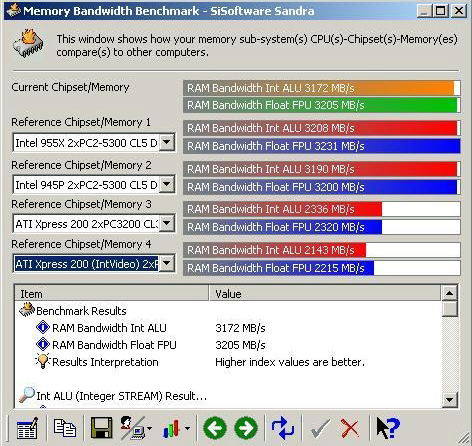Click the green Float FPU 3205 MB/s bar
Screen dimensions: 472x446
[322, 105]
